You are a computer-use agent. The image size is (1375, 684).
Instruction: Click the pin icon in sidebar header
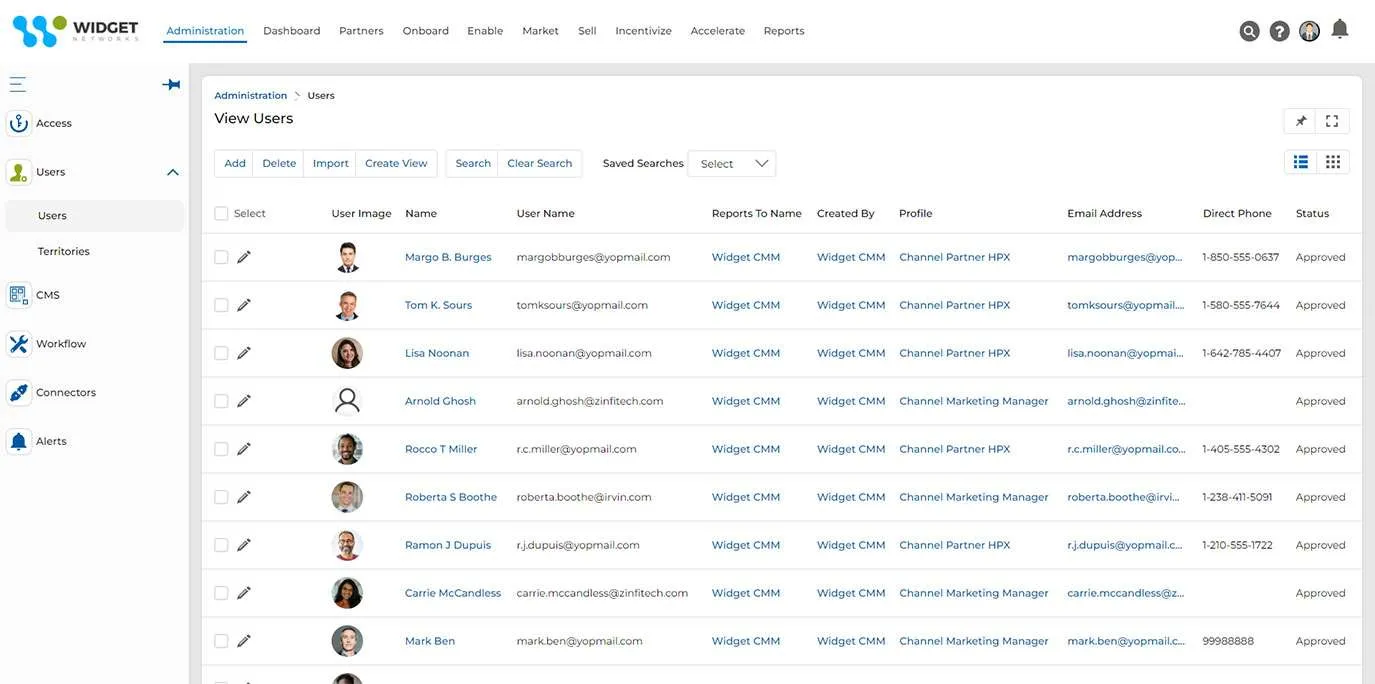pos(171,85)
